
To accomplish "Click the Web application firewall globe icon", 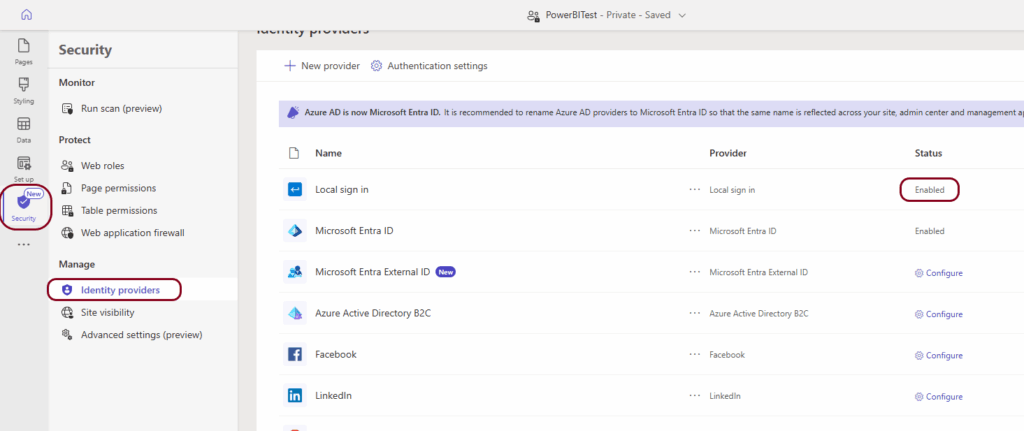I will pos(67,233).
